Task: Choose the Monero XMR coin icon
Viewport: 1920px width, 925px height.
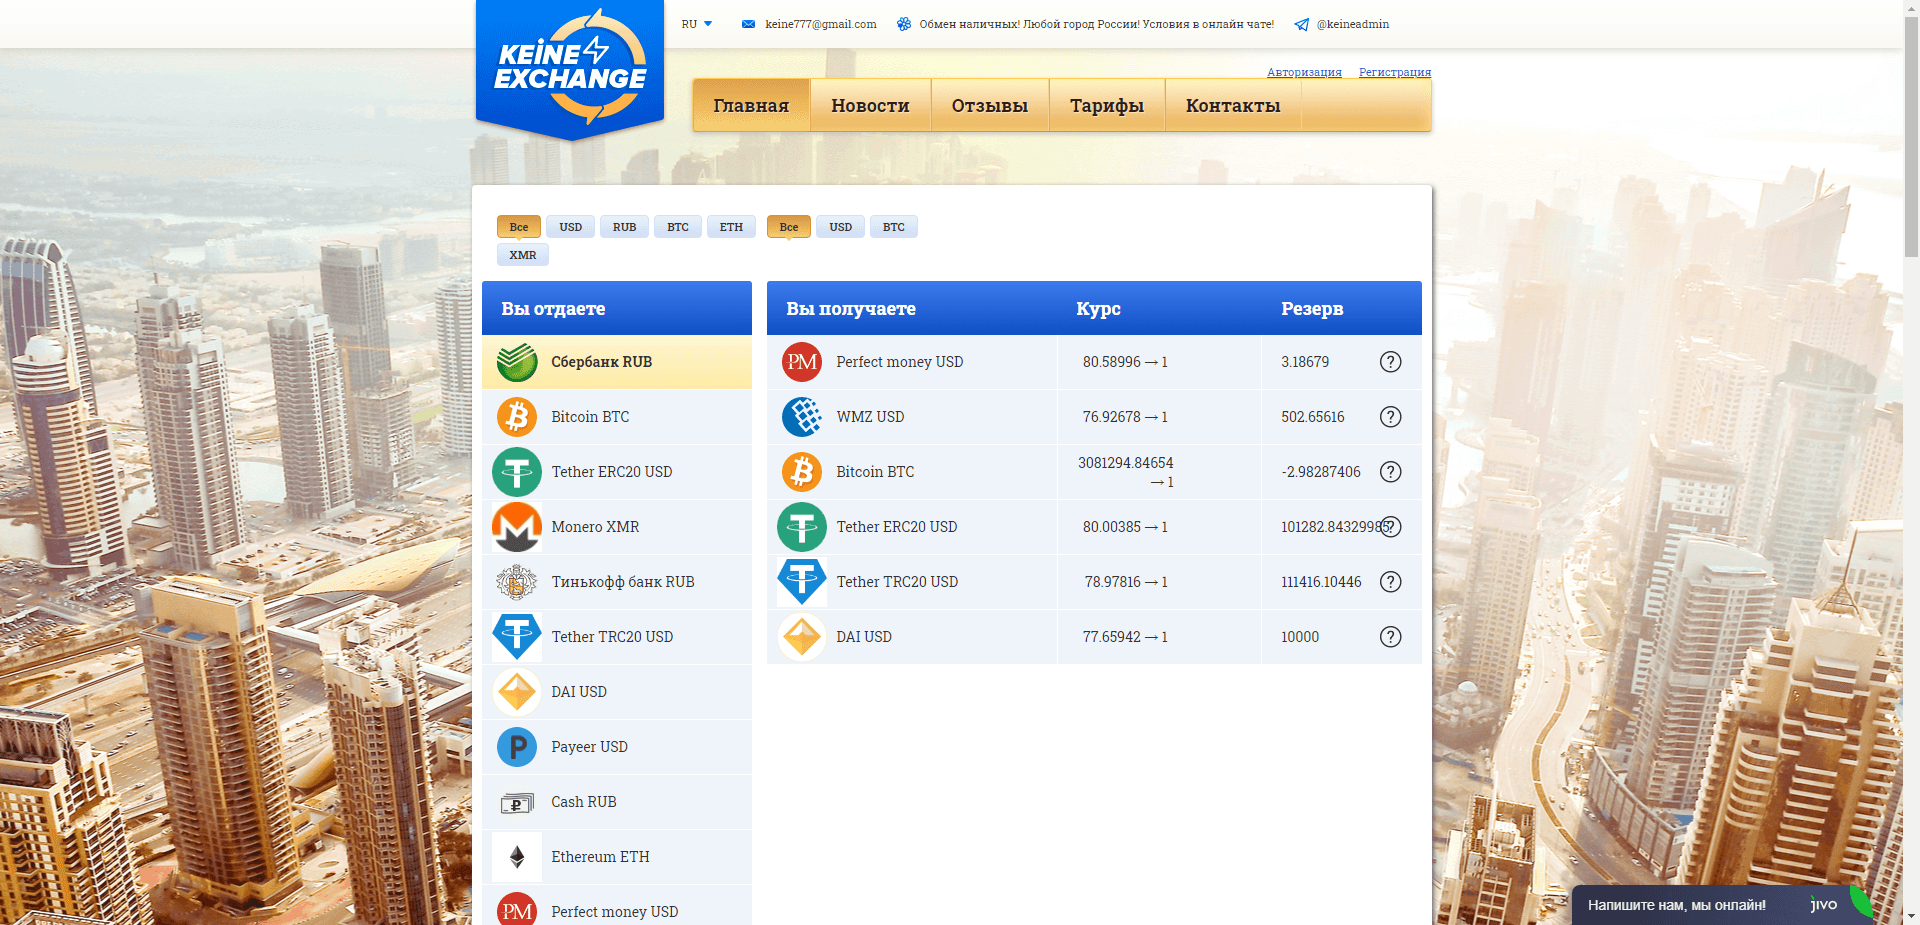Action: (x=517, y=527)
